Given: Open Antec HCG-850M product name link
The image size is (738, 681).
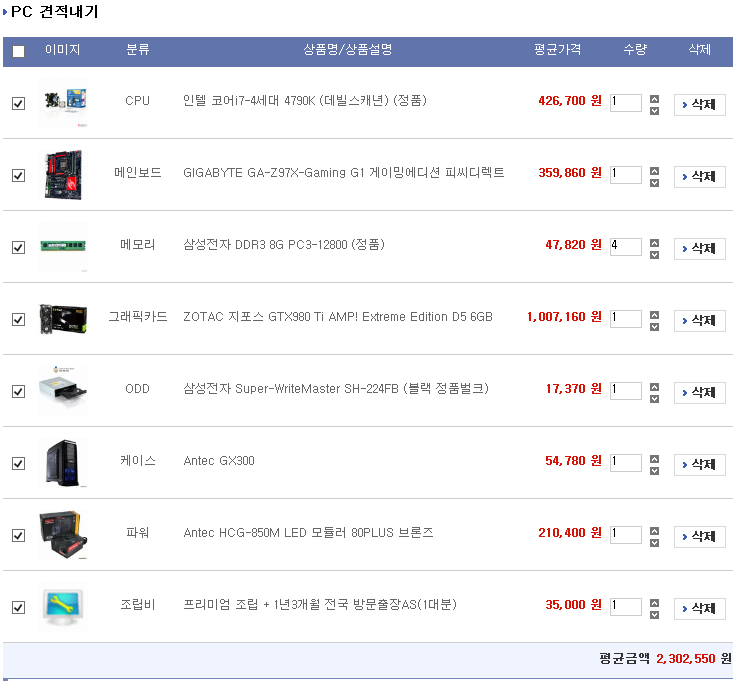Looking at the screenshot, I should coord(308,533).
